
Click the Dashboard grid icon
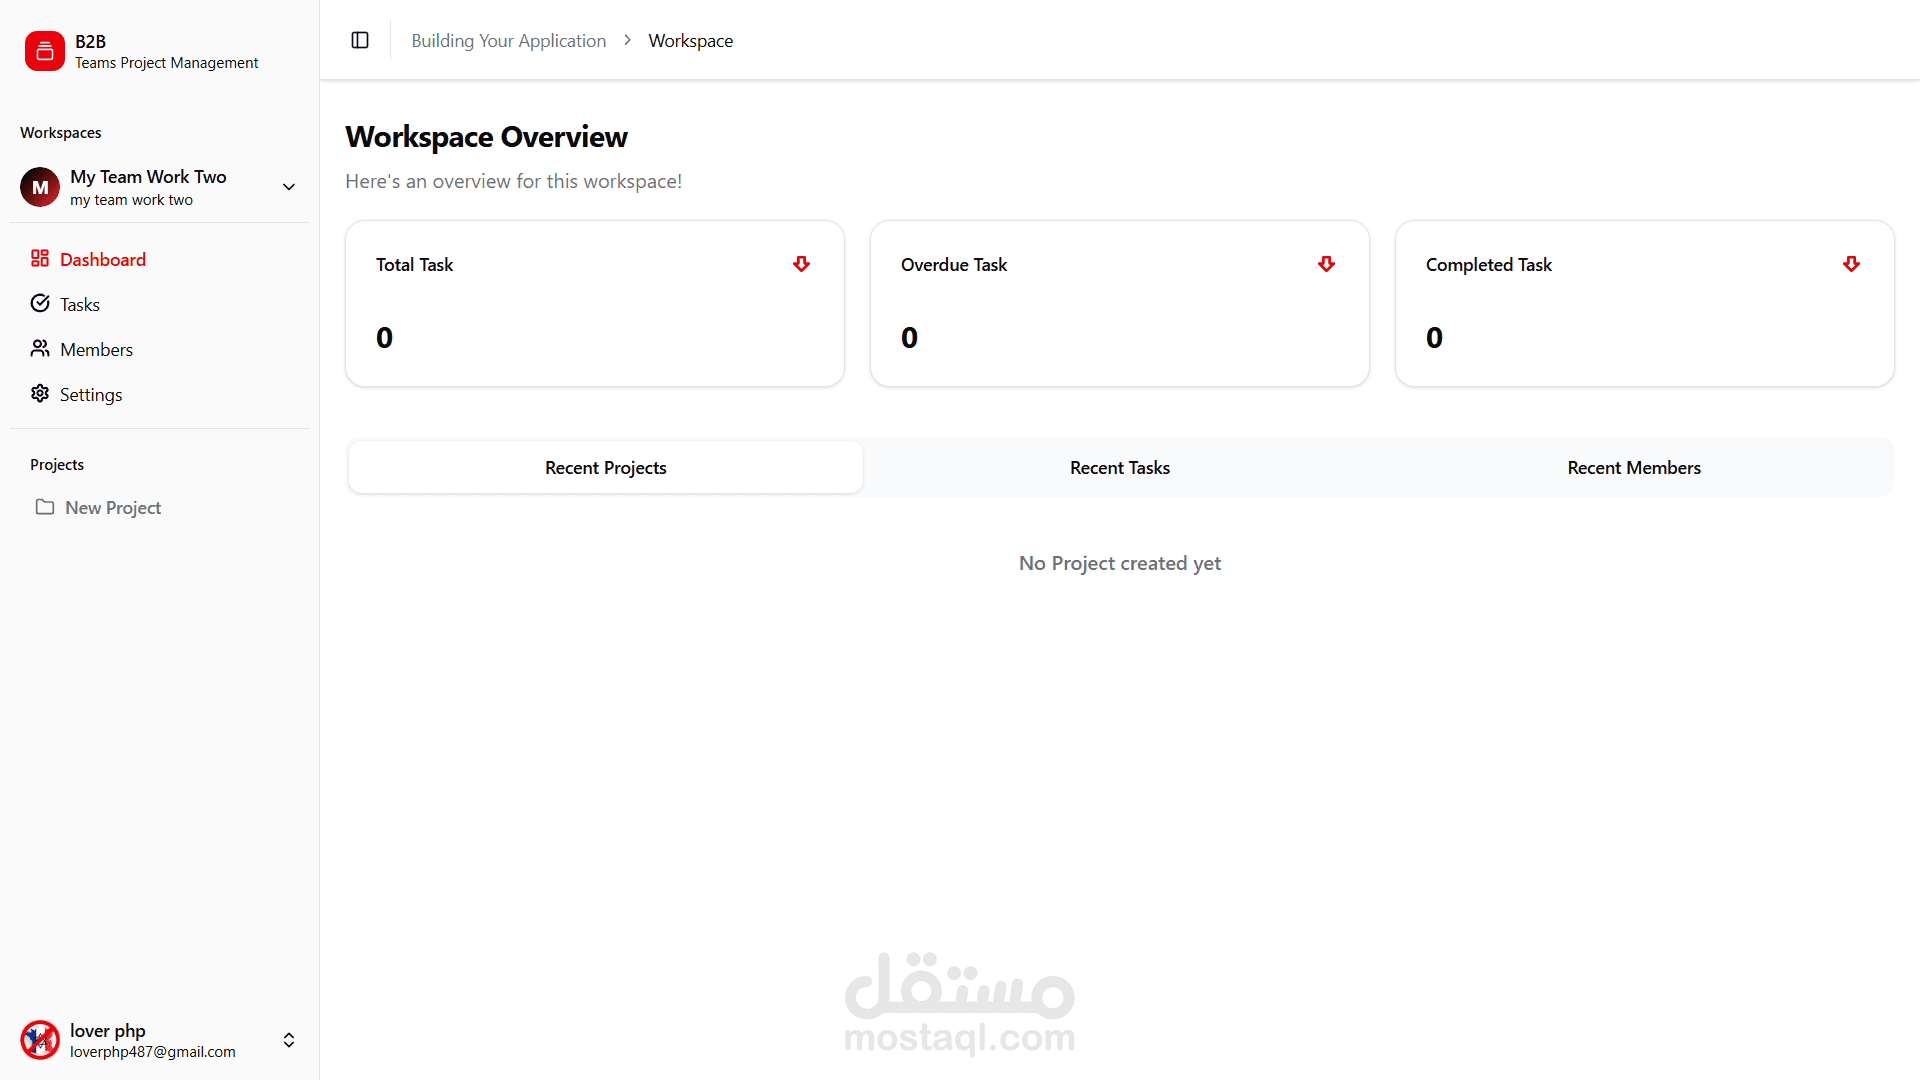(x=40, y=259)
